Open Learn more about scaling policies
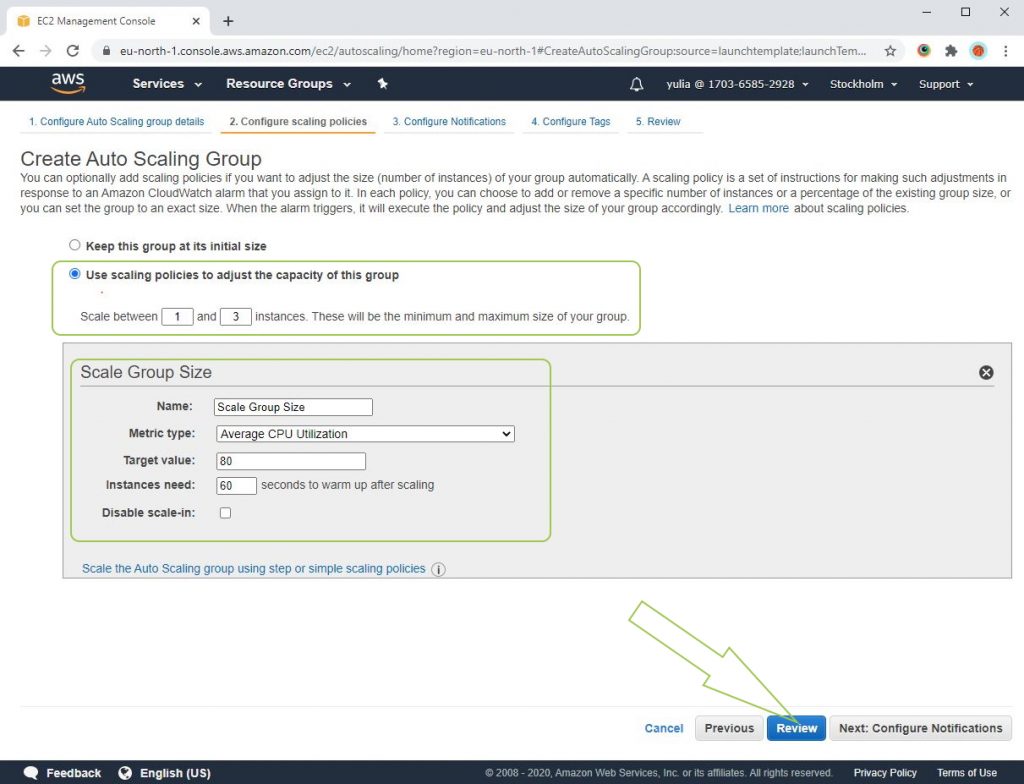 (x=758, y=208)
